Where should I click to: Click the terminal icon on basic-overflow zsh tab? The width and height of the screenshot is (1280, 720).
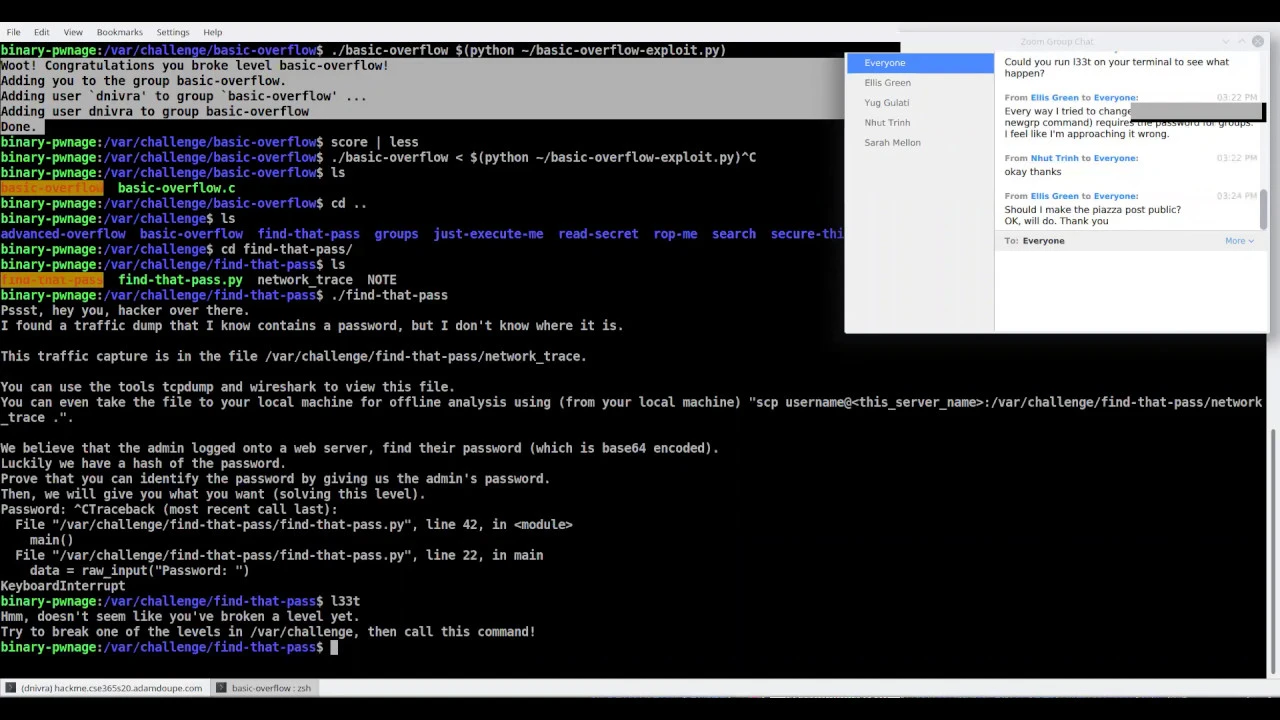(x=222, y=688)
